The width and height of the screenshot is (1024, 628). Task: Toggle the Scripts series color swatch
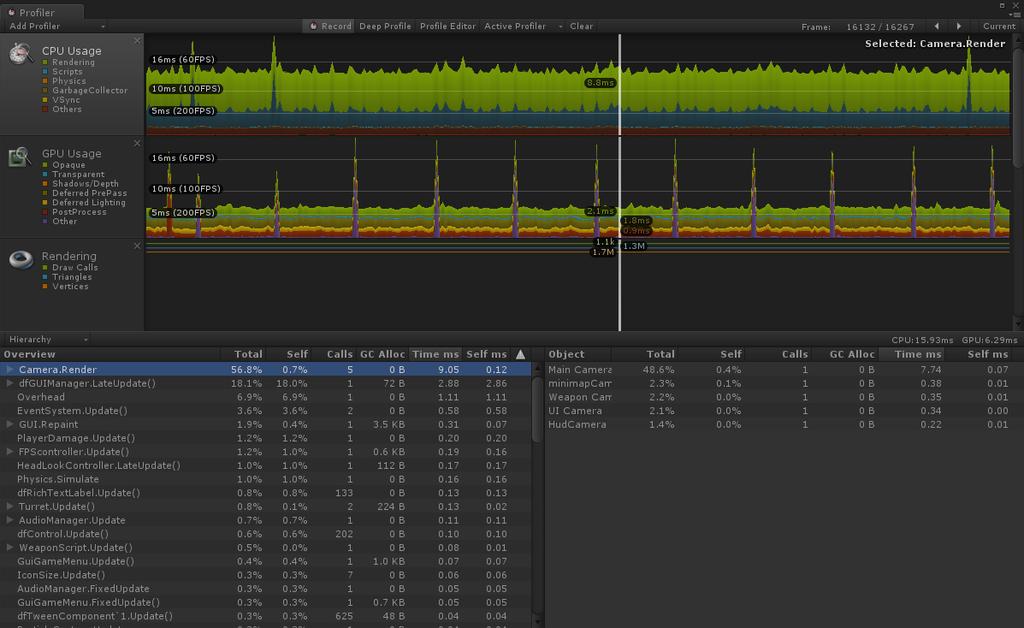pos(45,72)
